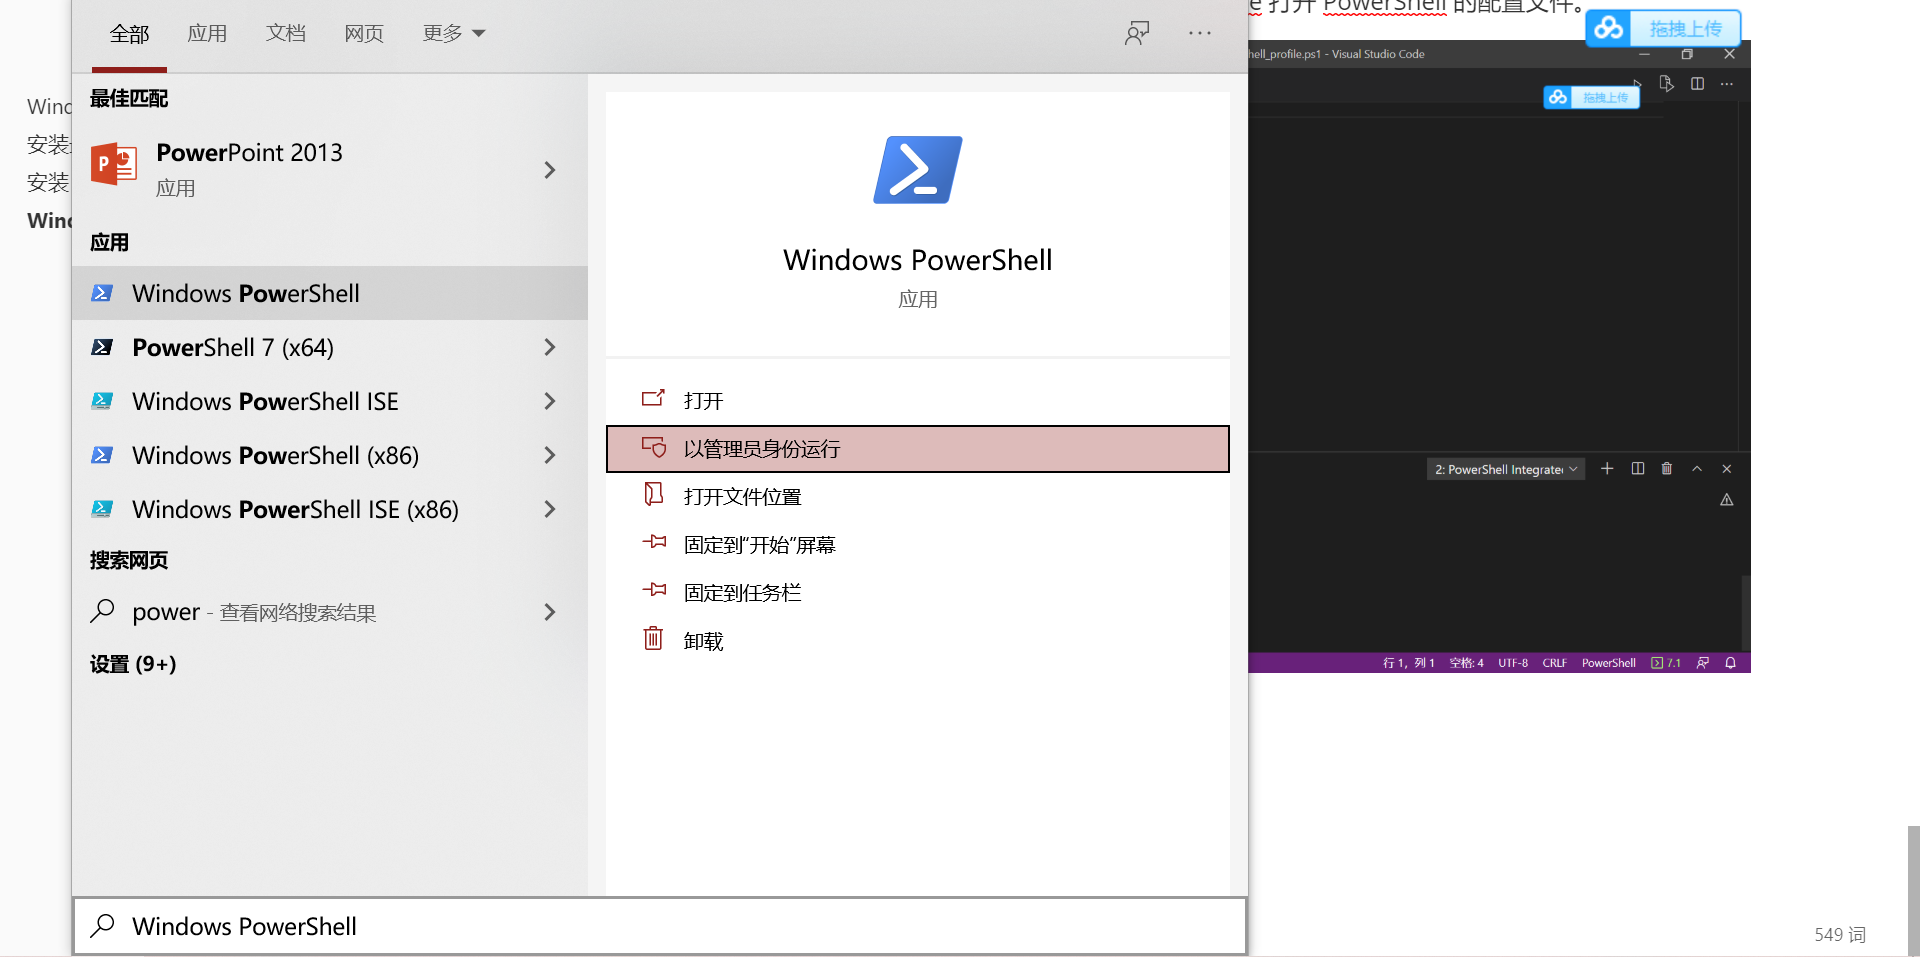
Task: Open the PowerPoint 2013 best match result
Action: (x=330, y=169)
